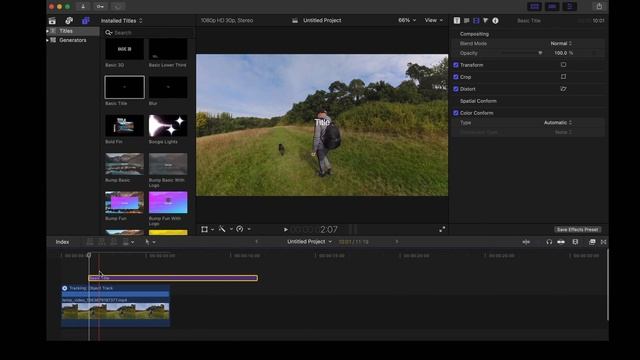Adjust the Opacity slider
The width and height of the screenshot is (640, 360).
521,53
